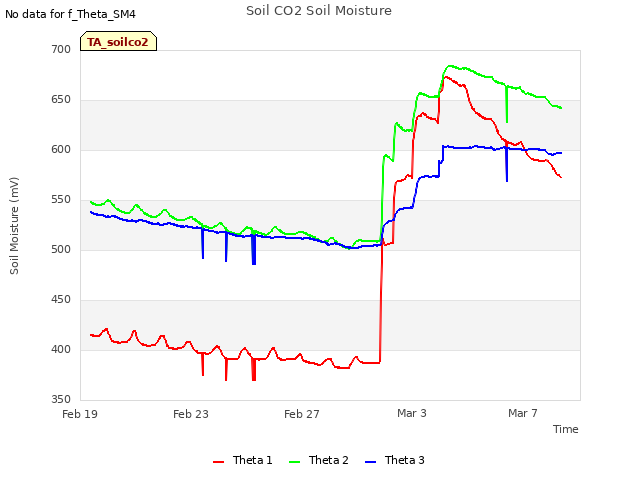Click the red Theta 1 peak near 672 mV
The height and width of the screenshot is (480, 640).
[x=446, y=77]
